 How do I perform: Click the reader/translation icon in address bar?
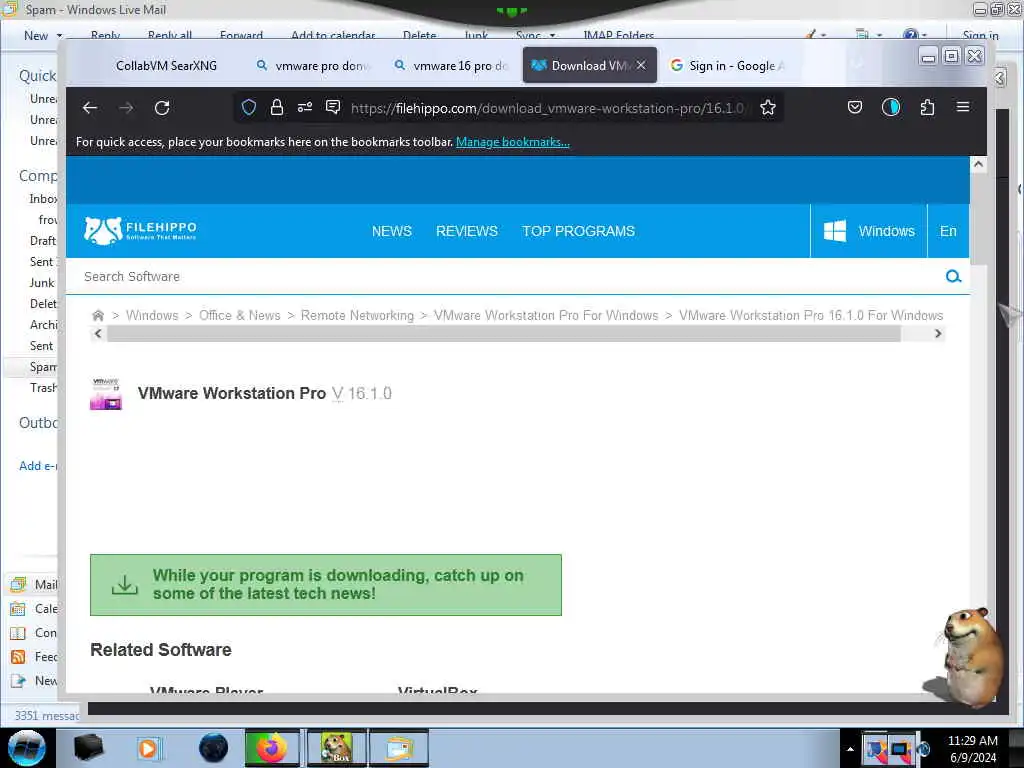333,108
